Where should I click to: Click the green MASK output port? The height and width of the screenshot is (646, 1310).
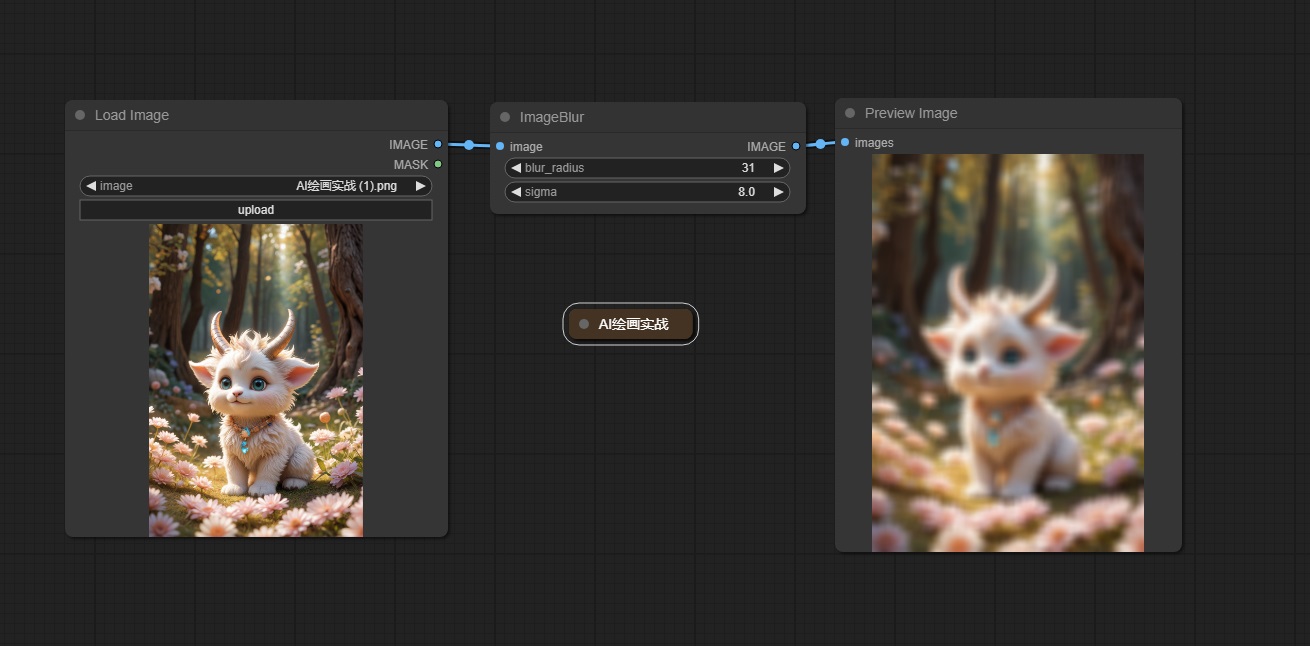pyautogui.click(x=438, y=164)
